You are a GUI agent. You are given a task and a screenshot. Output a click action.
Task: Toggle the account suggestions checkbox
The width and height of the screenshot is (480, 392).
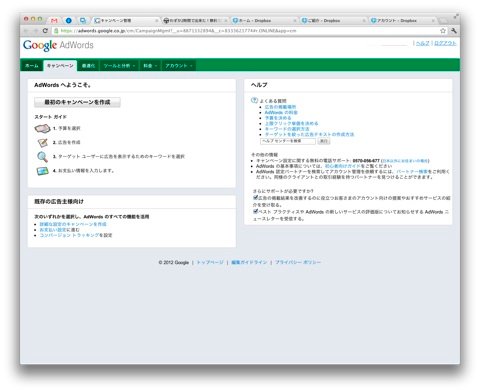pos(255,197)
